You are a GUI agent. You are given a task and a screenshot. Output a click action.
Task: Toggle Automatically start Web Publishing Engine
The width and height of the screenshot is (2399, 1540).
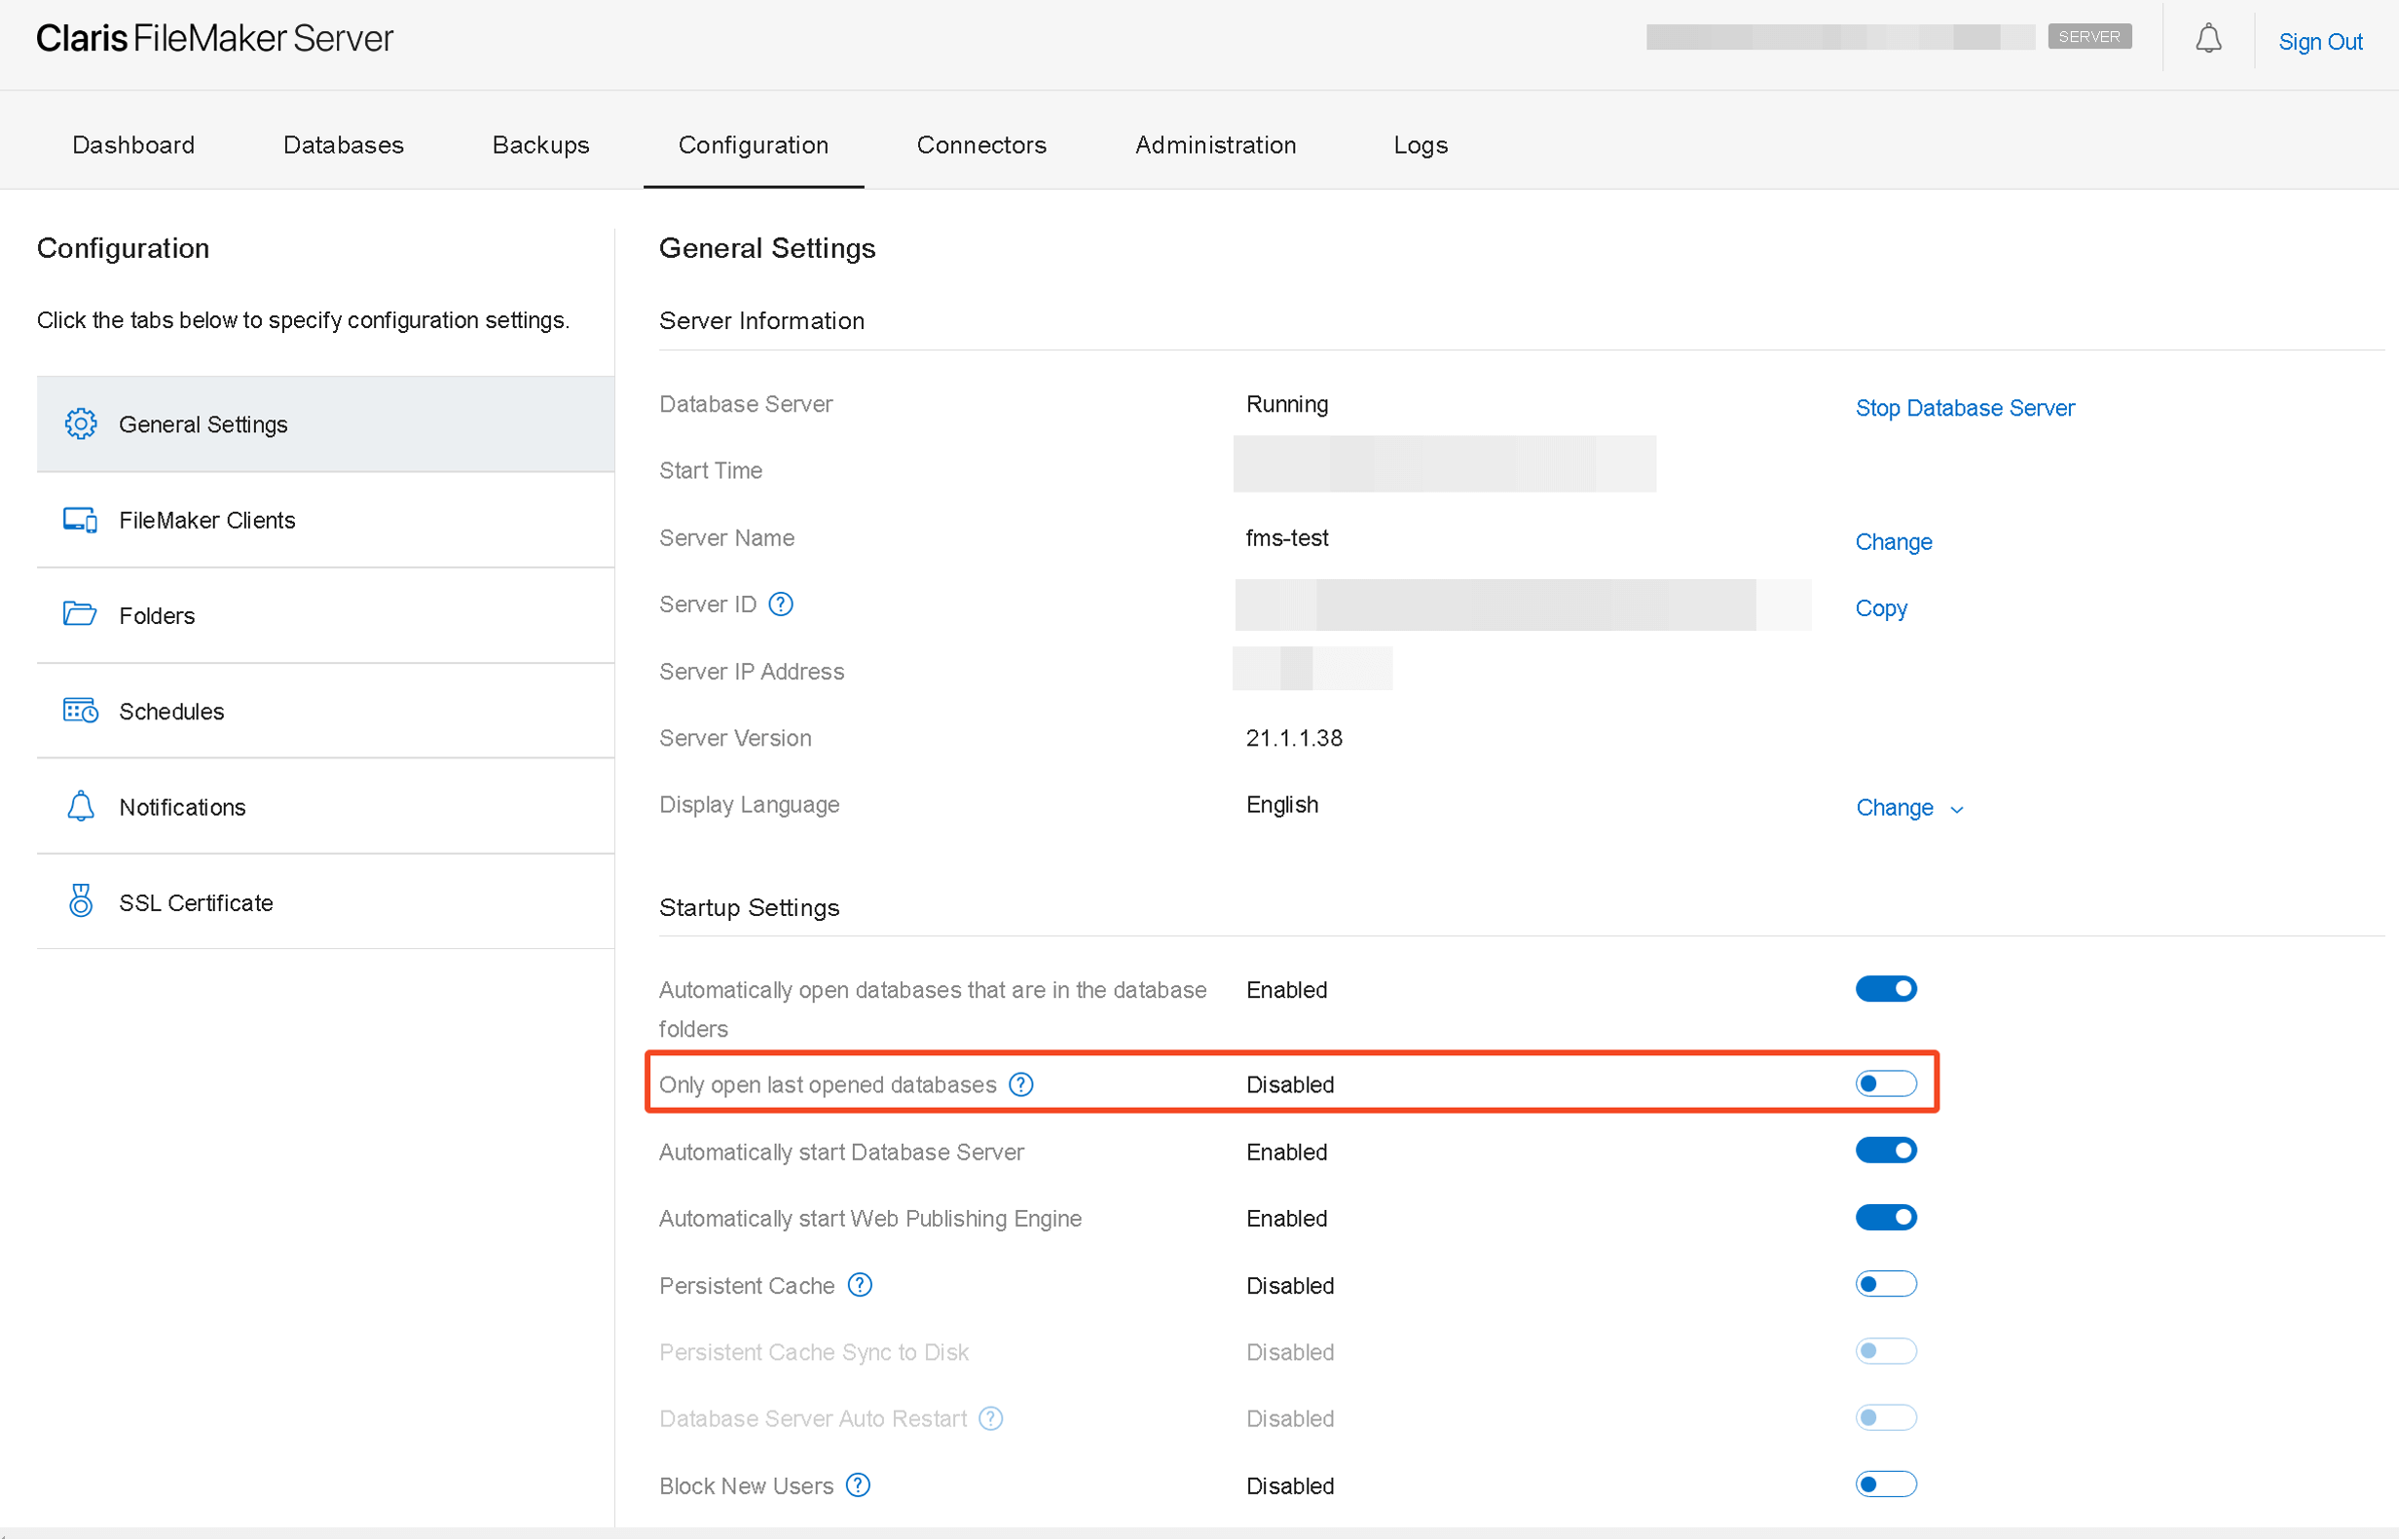(x=1886, y=1219)
